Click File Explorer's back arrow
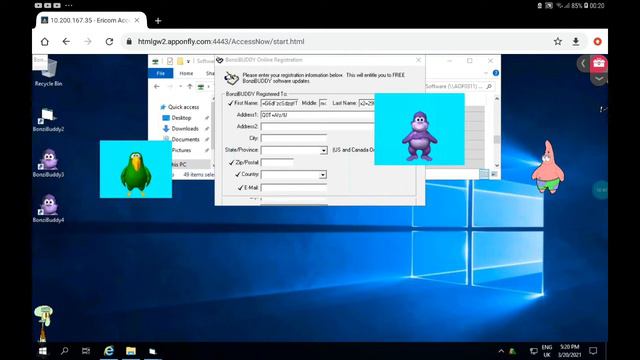640x360 pixels. [157, 87]
